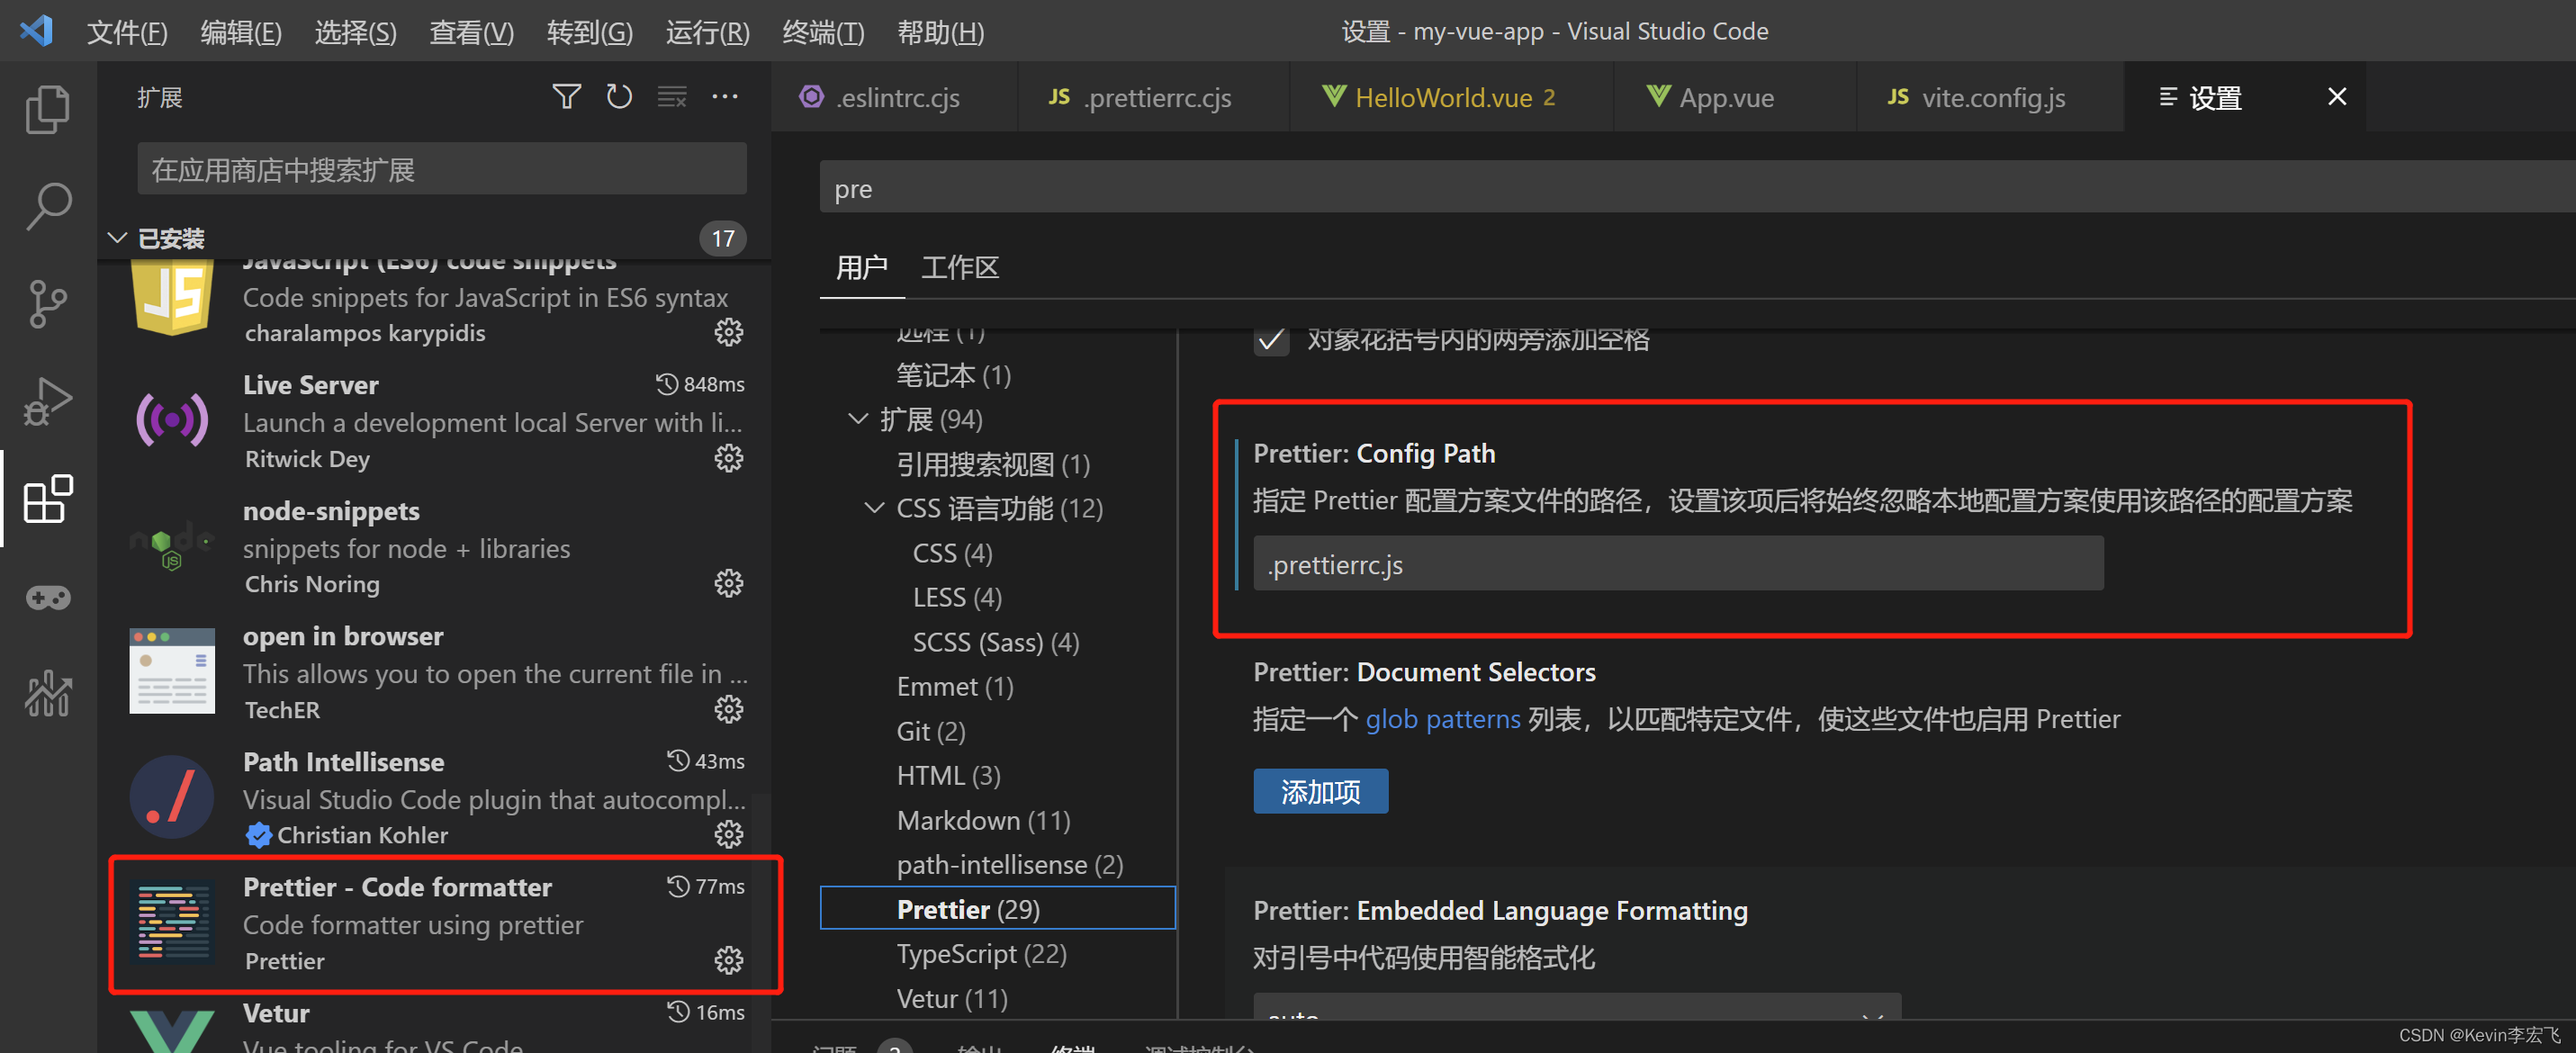
Task: Click the gear icon for Live Server extension
Action: pos(728,458)
